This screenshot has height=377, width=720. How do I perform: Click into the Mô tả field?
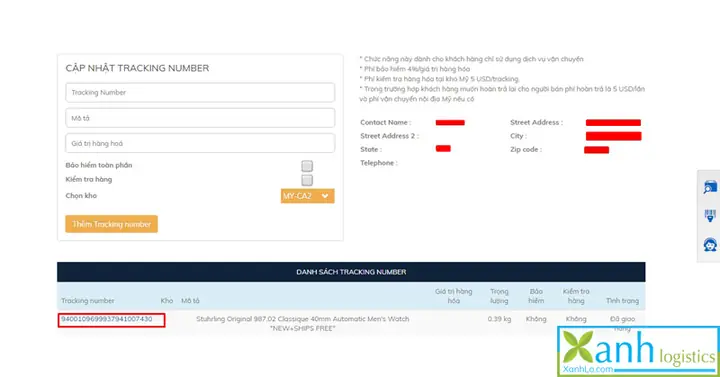coord(200,118)
